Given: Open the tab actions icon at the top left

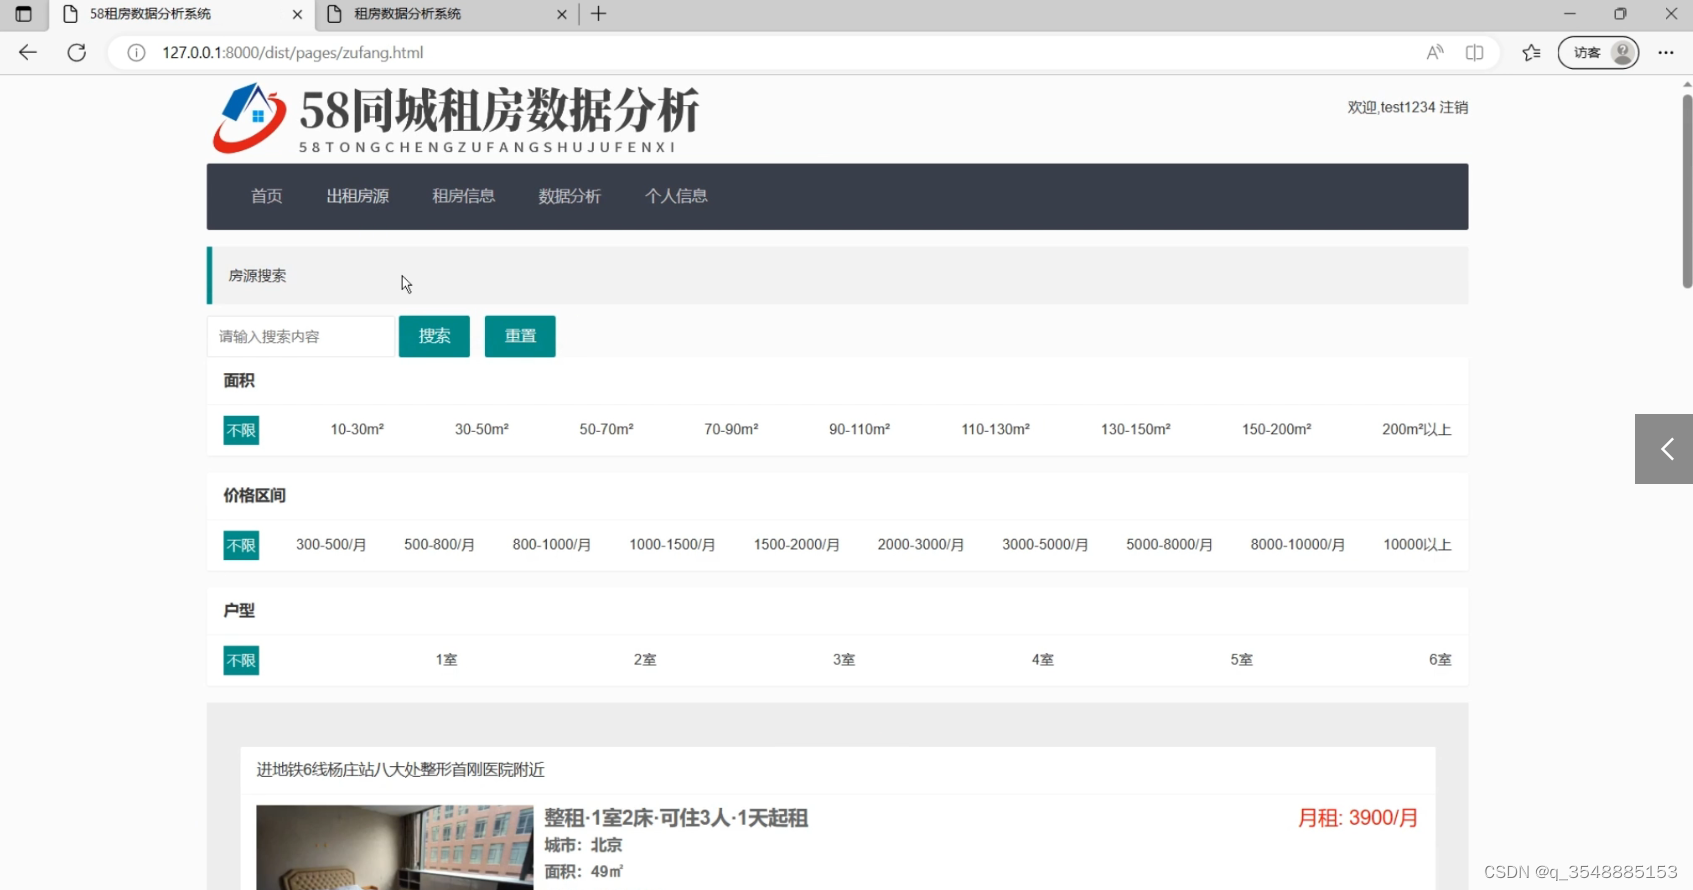Looking at the screenshot, I should coord(23,14).
